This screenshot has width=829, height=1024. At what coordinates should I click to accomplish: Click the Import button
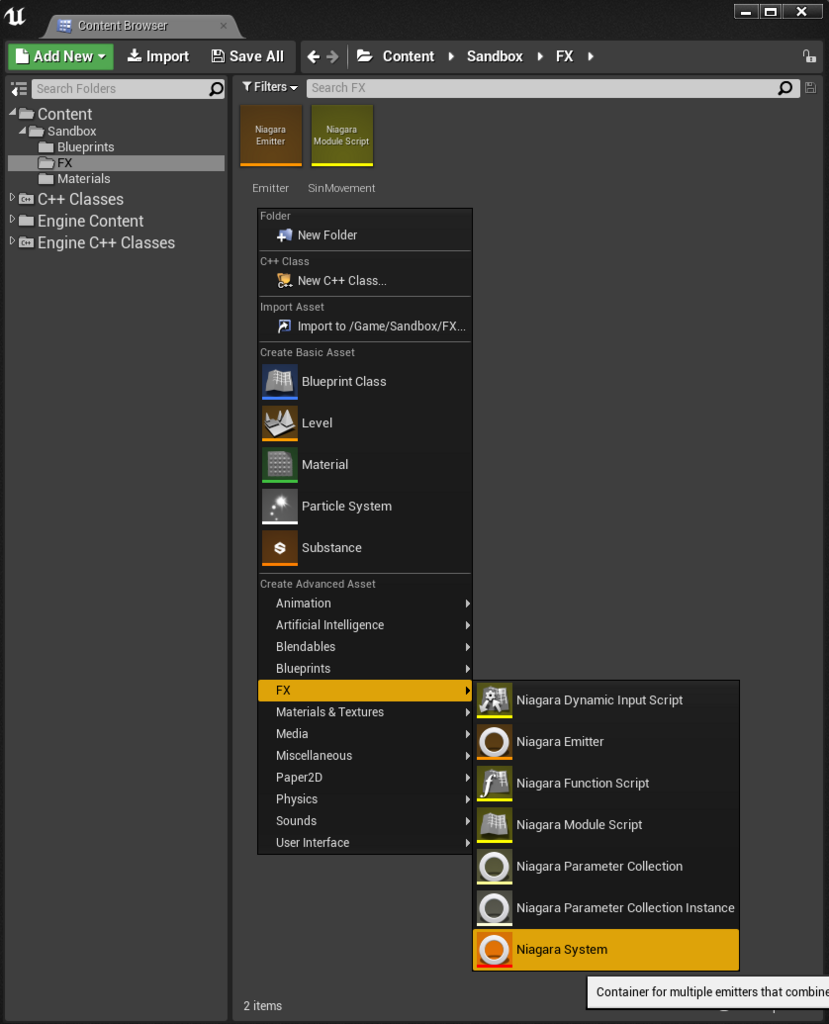coord(158,56)
